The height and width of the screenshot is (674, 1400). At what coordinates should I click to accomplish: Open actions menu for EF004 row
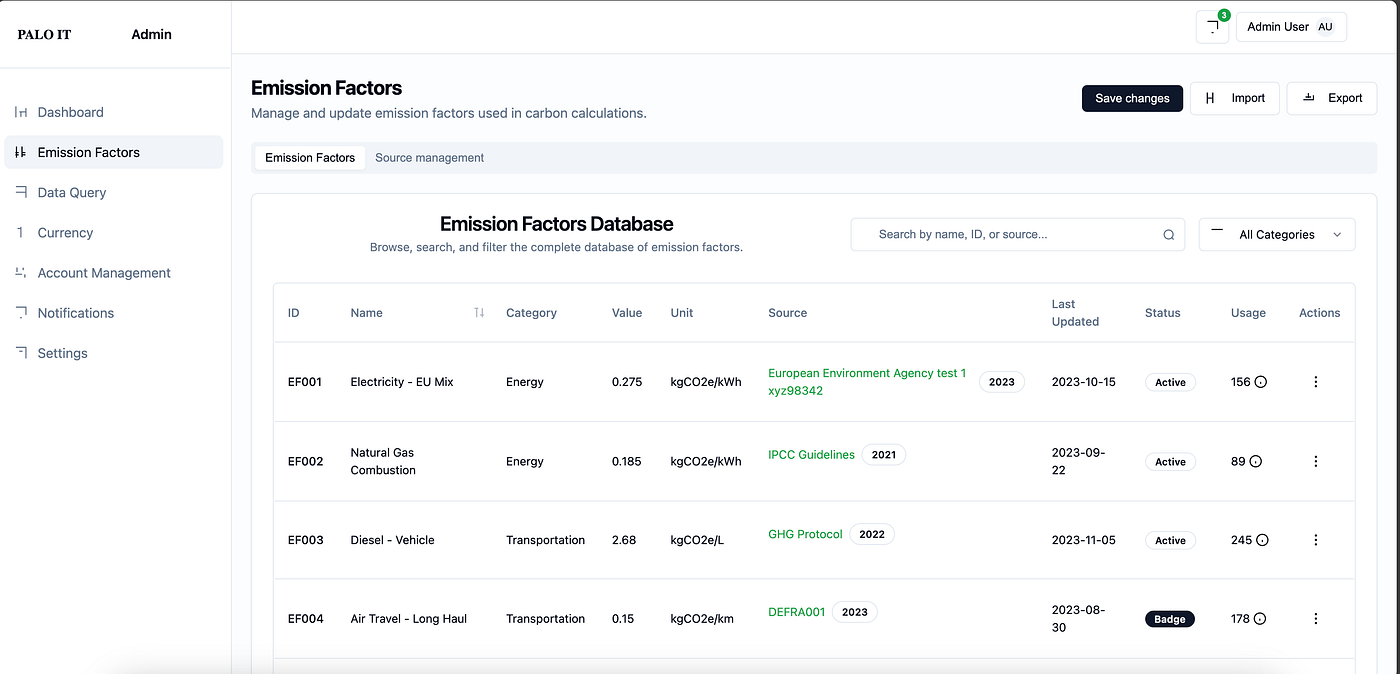tap(1315, 619)
